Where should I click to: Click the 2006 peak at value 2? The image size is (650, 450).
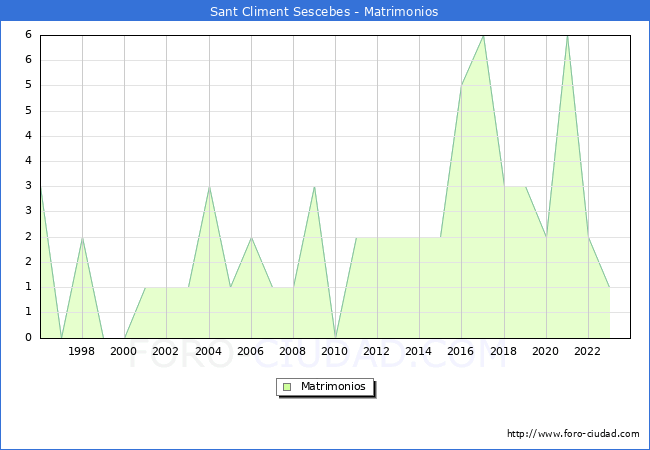[x=251, y=237]
